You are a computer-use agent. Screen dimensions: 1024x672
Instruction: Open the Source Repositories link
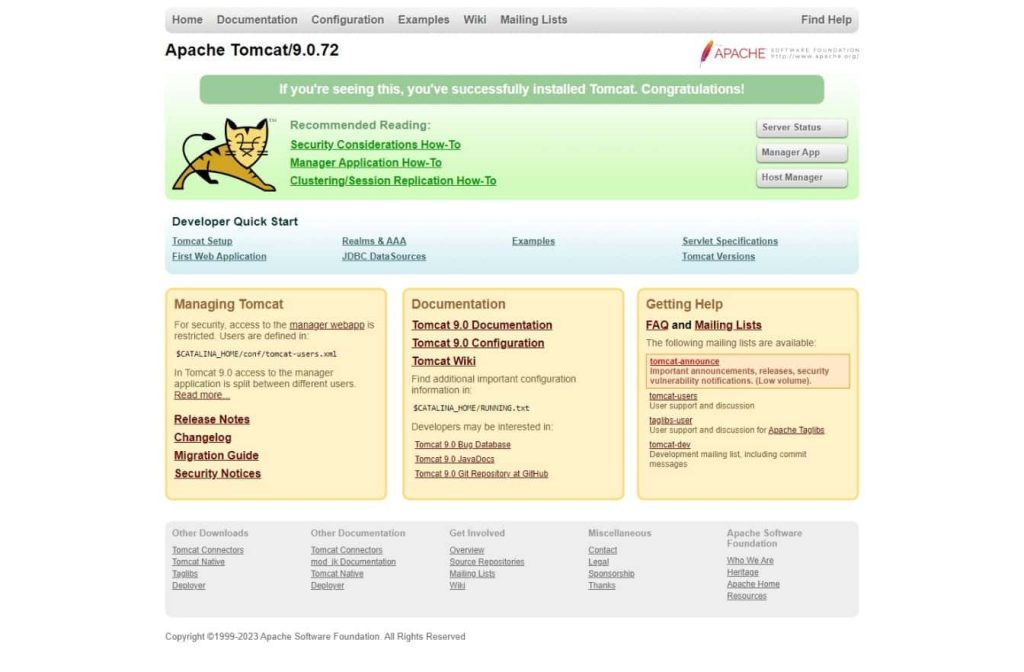tap(487, 562)
